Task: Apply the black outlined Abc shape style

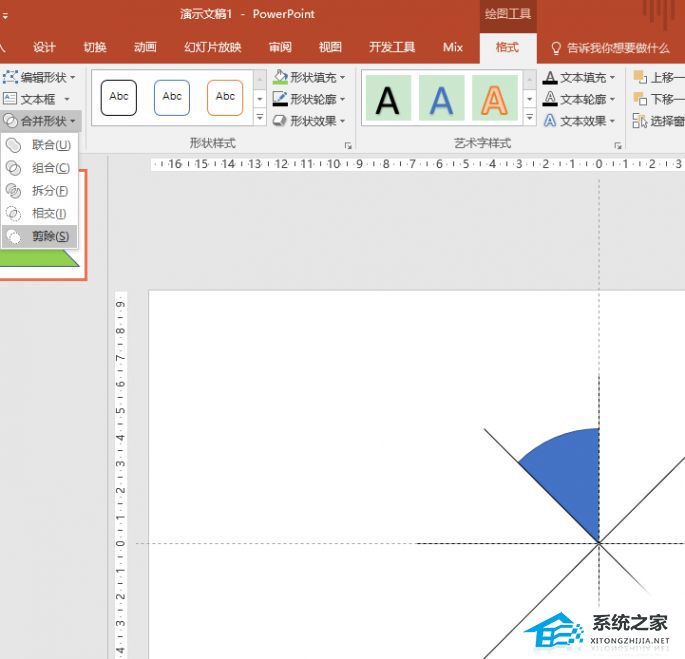Action: pyautogui.click(x=119, y=97)
